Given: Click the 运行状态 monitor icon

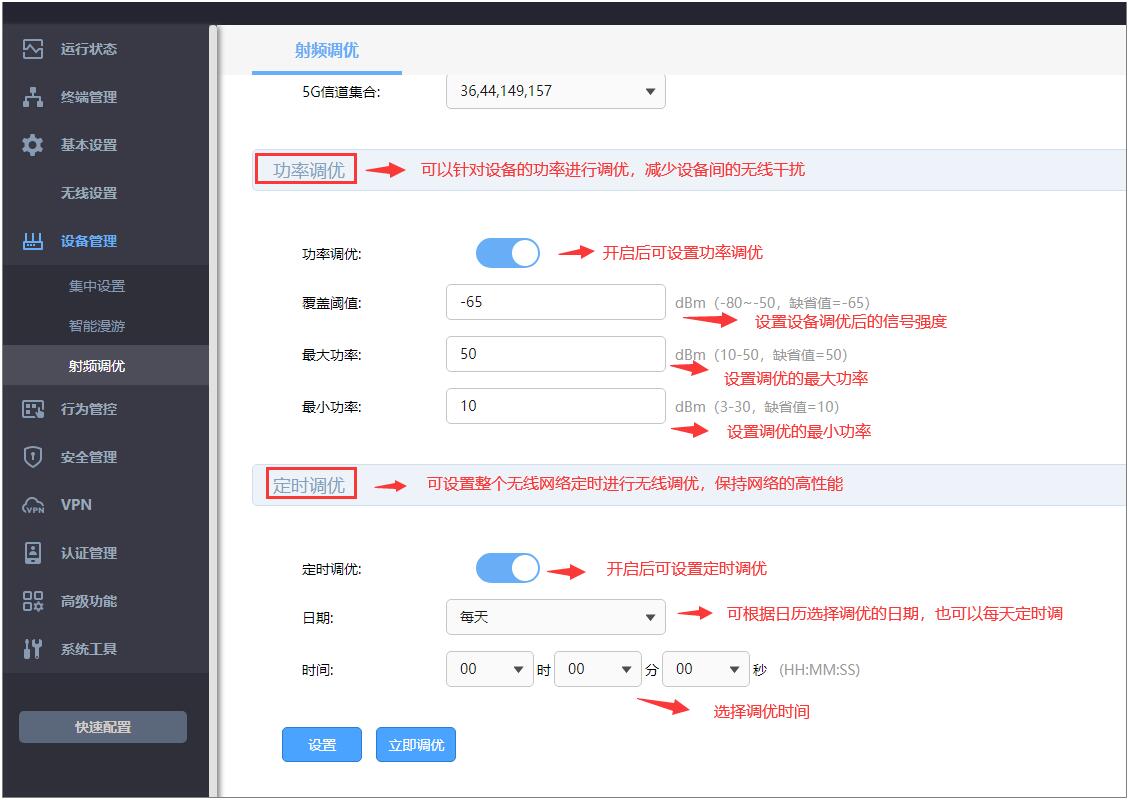Looking at the screenshot, I should 33,49.
